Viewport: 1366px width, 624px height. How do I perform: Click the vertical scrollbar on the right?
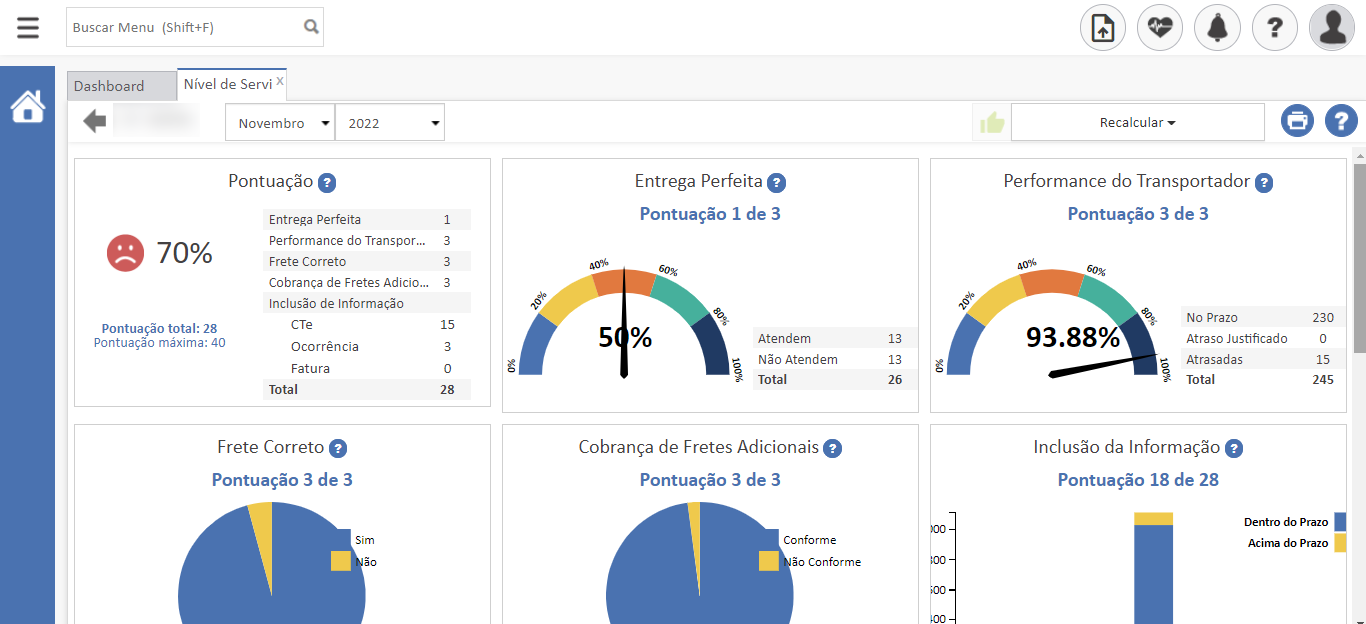click(x=1358, y=260)
